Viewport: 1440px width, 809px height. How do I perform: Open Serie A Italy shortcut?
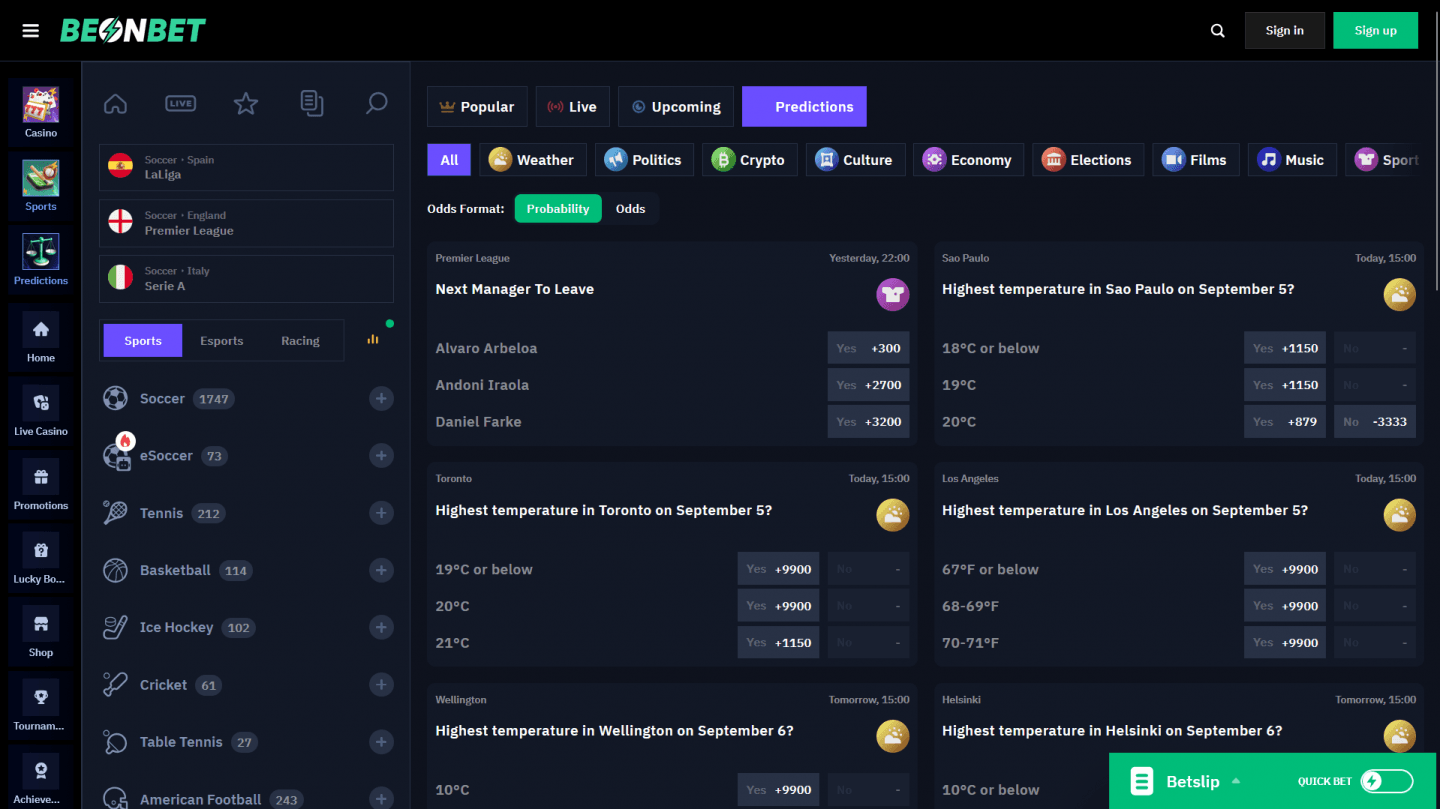click(x=246, y=278)
